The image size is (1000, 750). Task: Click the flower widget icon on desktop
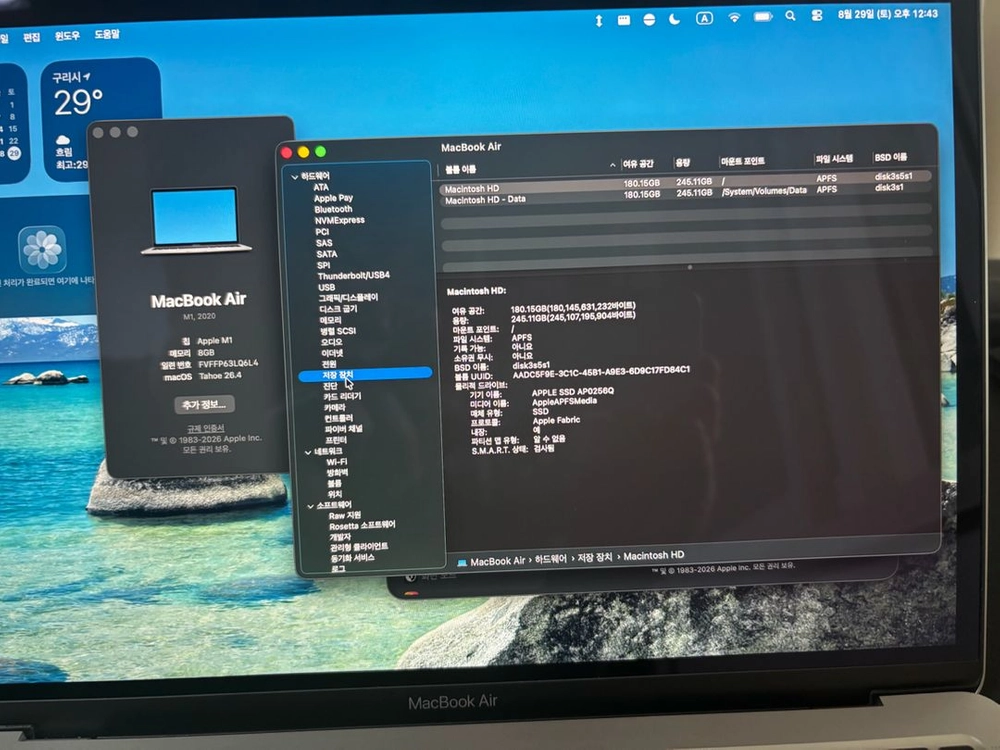click(42, 249)
